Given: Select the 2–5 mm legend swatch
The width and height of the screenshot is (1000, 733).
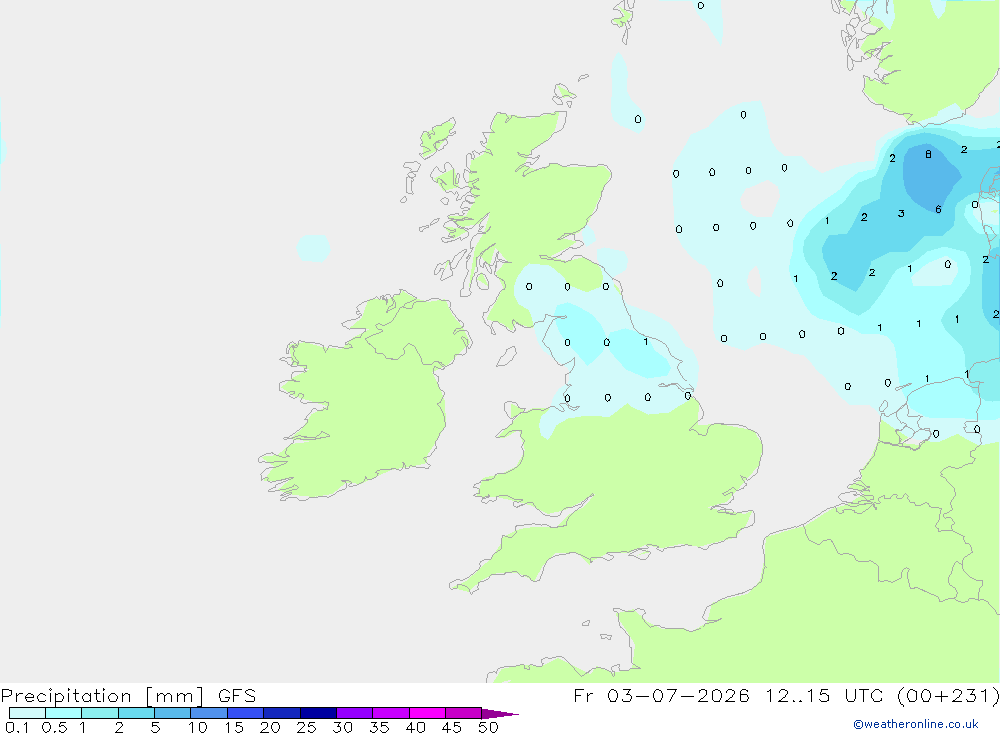Looking at the screenshot, I should coord(136,713).
